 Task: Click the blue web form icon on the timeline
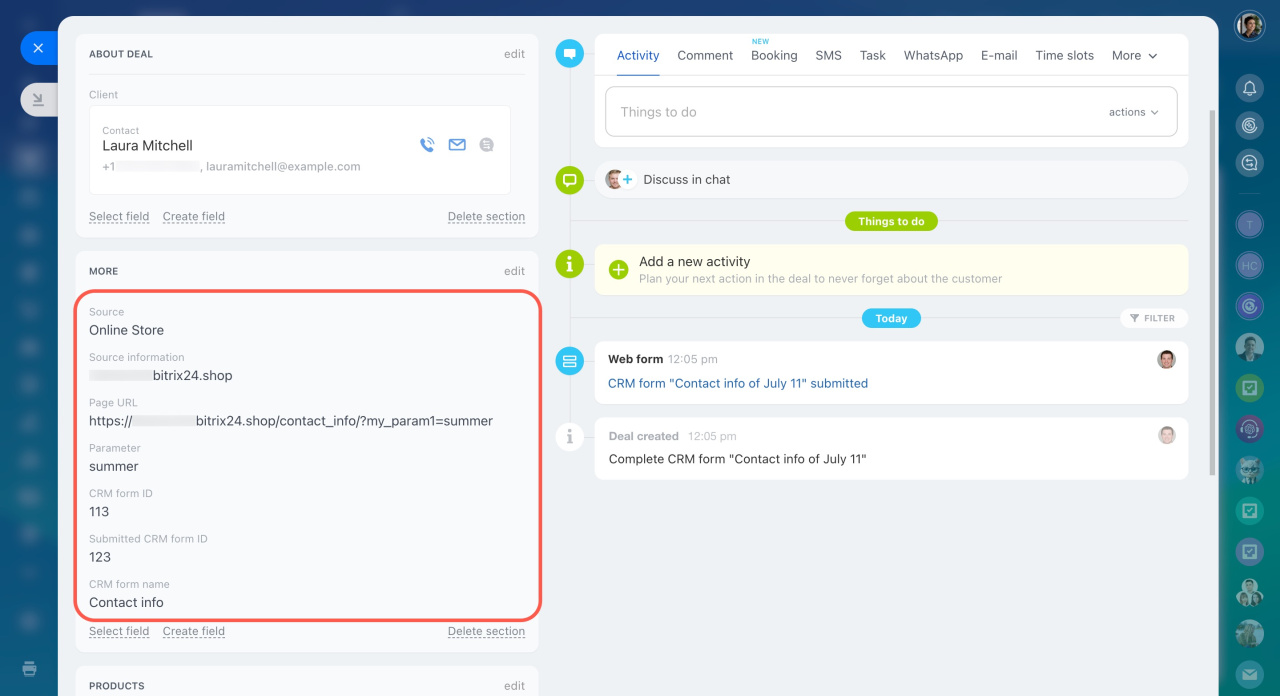pos(570,360)
